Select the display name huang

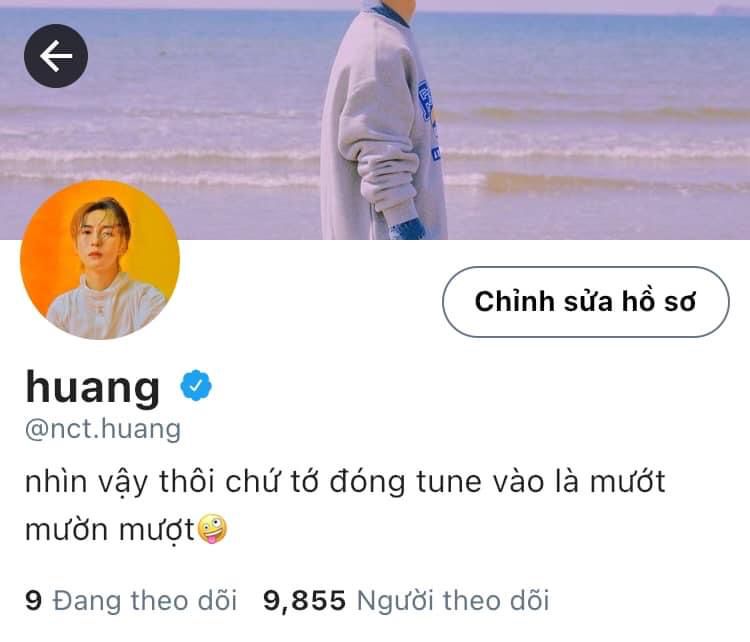(x=92, y=387)
